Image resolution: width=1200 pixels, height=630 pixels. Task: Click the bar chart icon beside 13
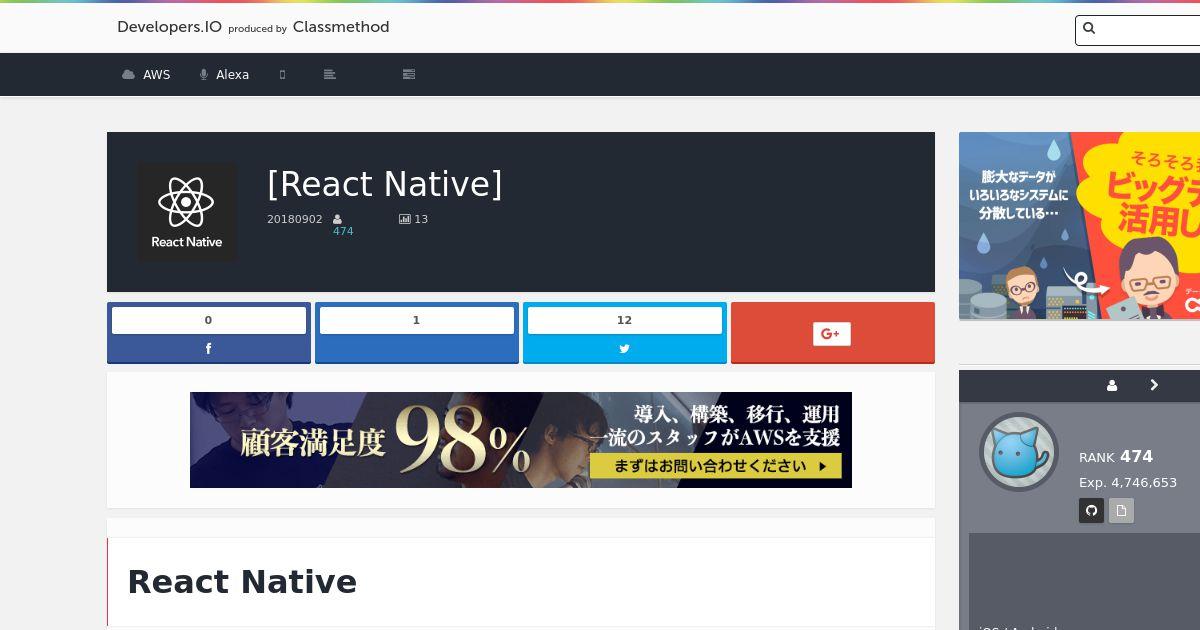click(405, 219)
